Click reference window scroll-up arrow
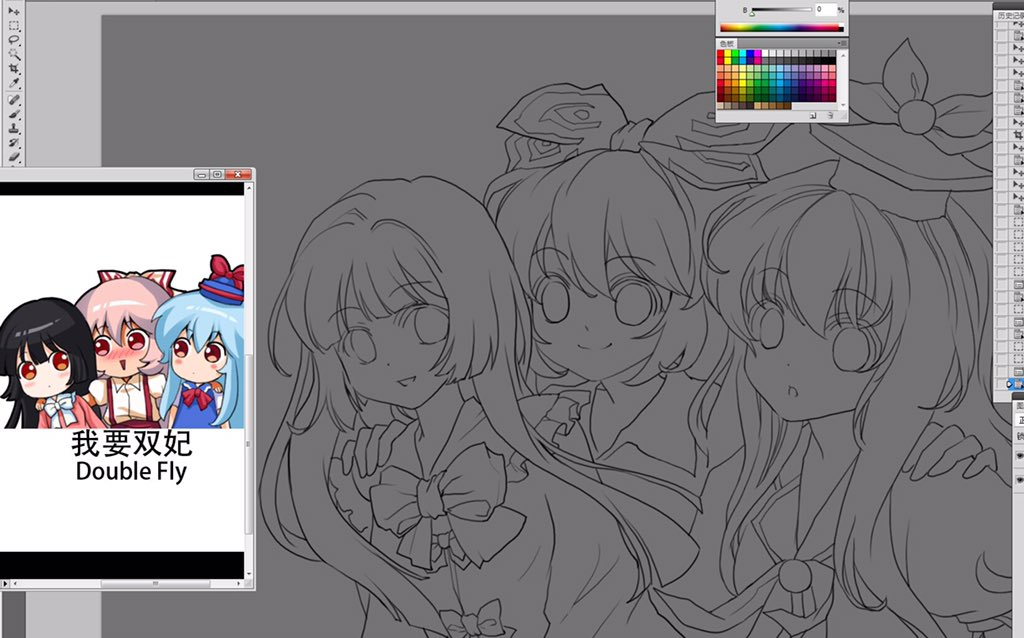This screenshot has width=1024, height=638. click(248, 189)
